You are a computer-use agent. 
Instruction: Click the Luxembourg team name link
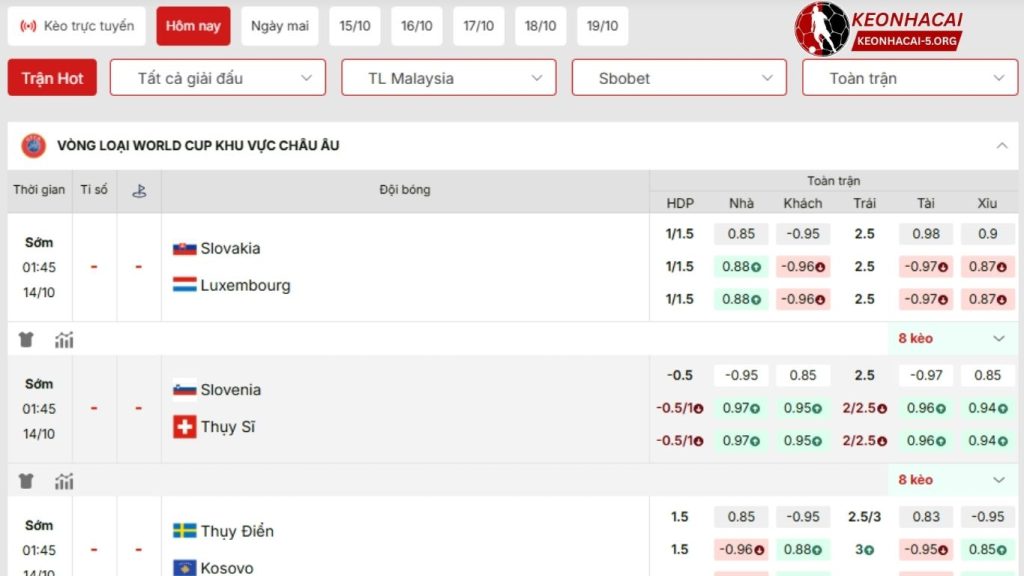[x=245, y=285]
